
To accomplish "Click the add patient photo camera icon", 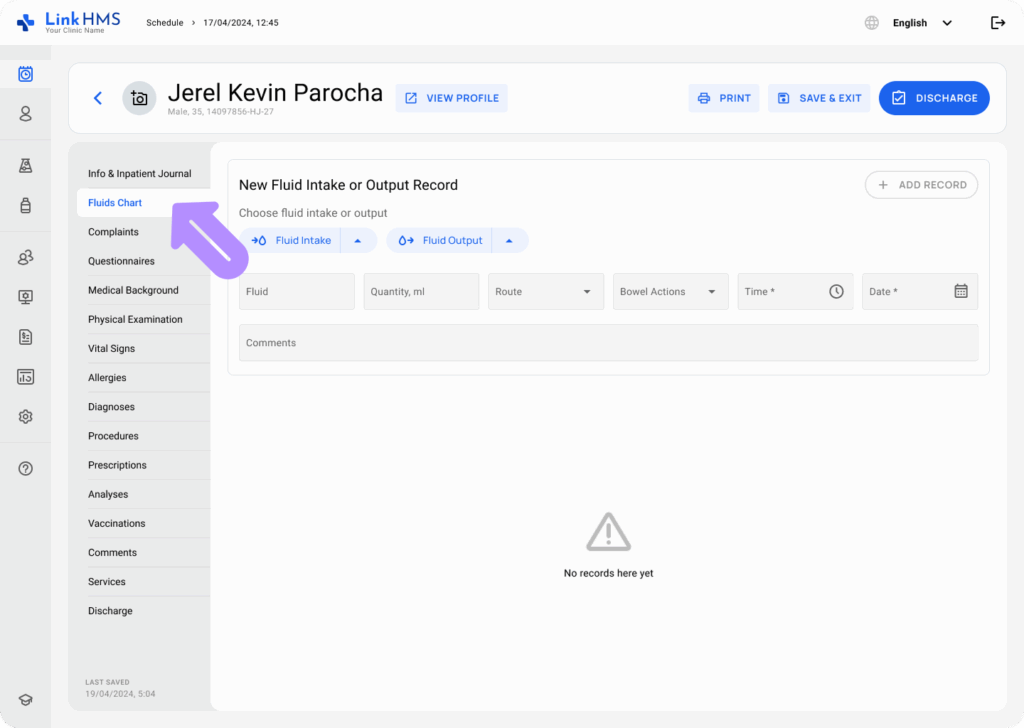I will click(x=139, y=98).
